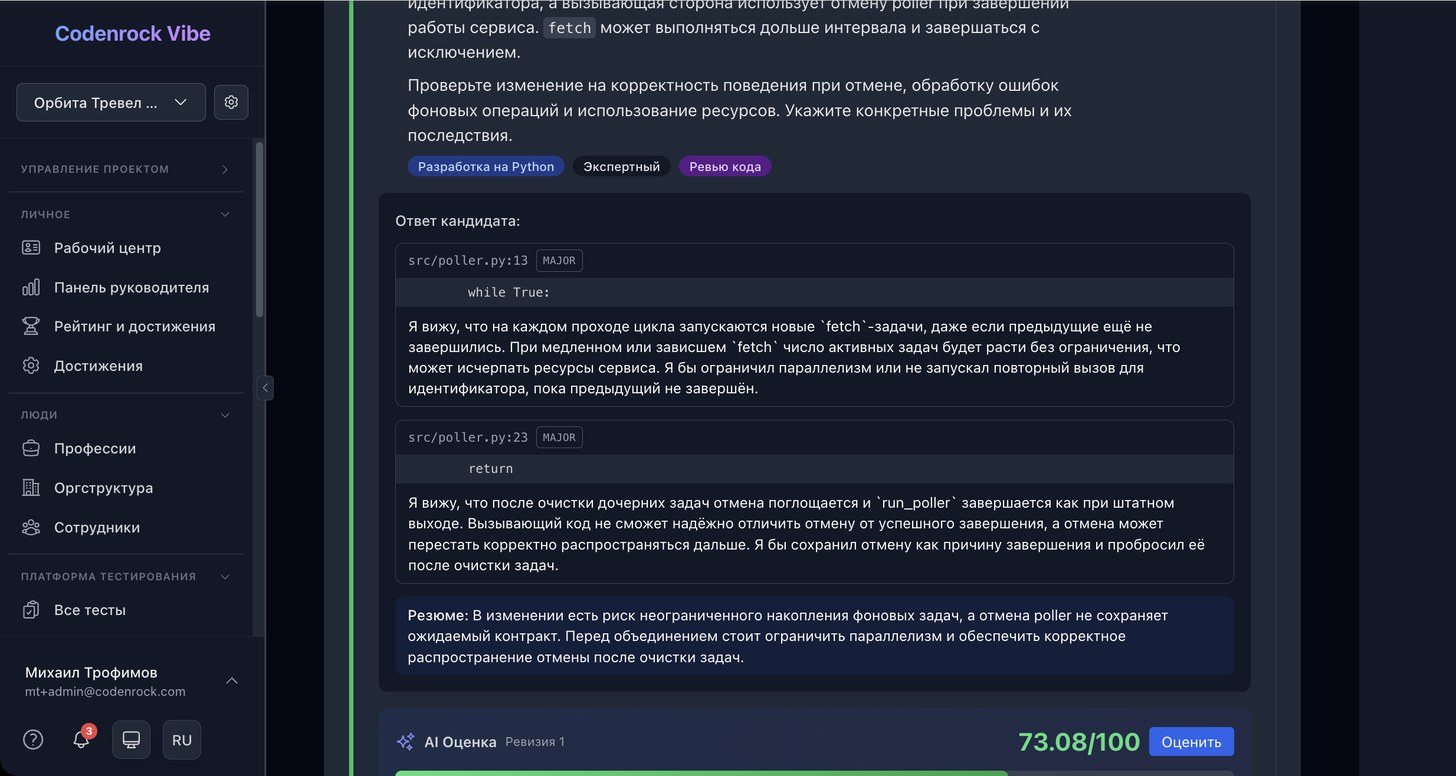Click the briefcase icon for Профессии
1456x776 pixels.
click(x=31, y=449)
